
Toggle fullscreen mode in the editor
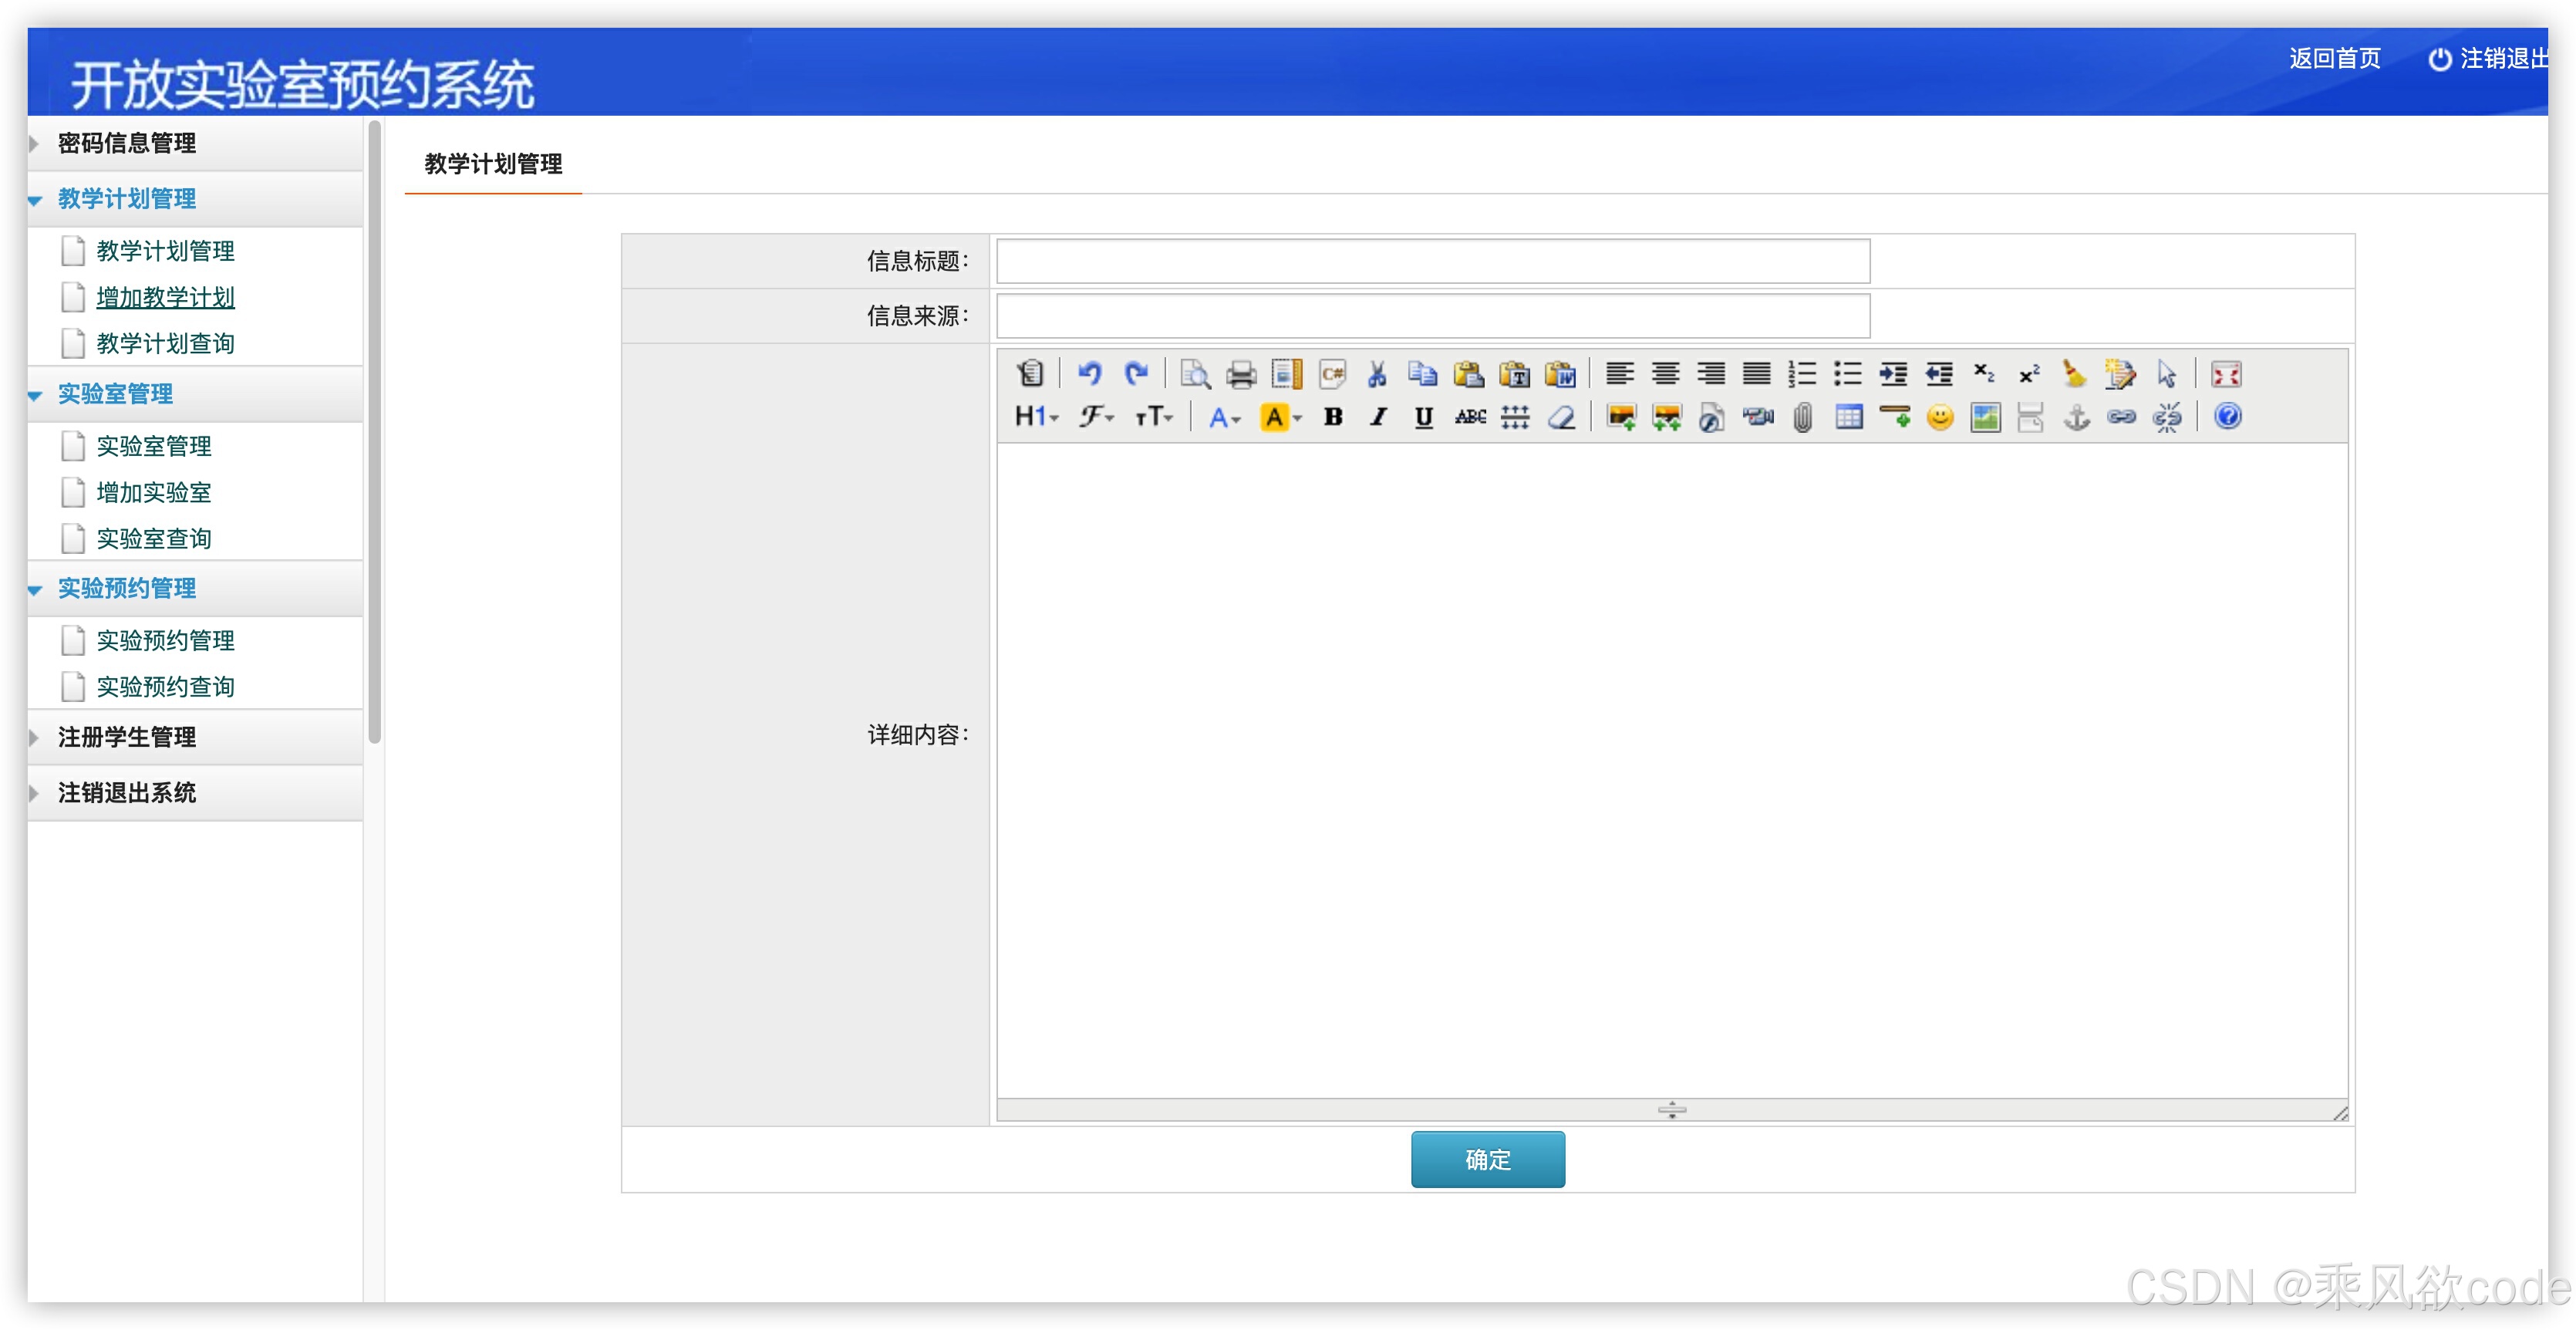(x=2226, y=374)
